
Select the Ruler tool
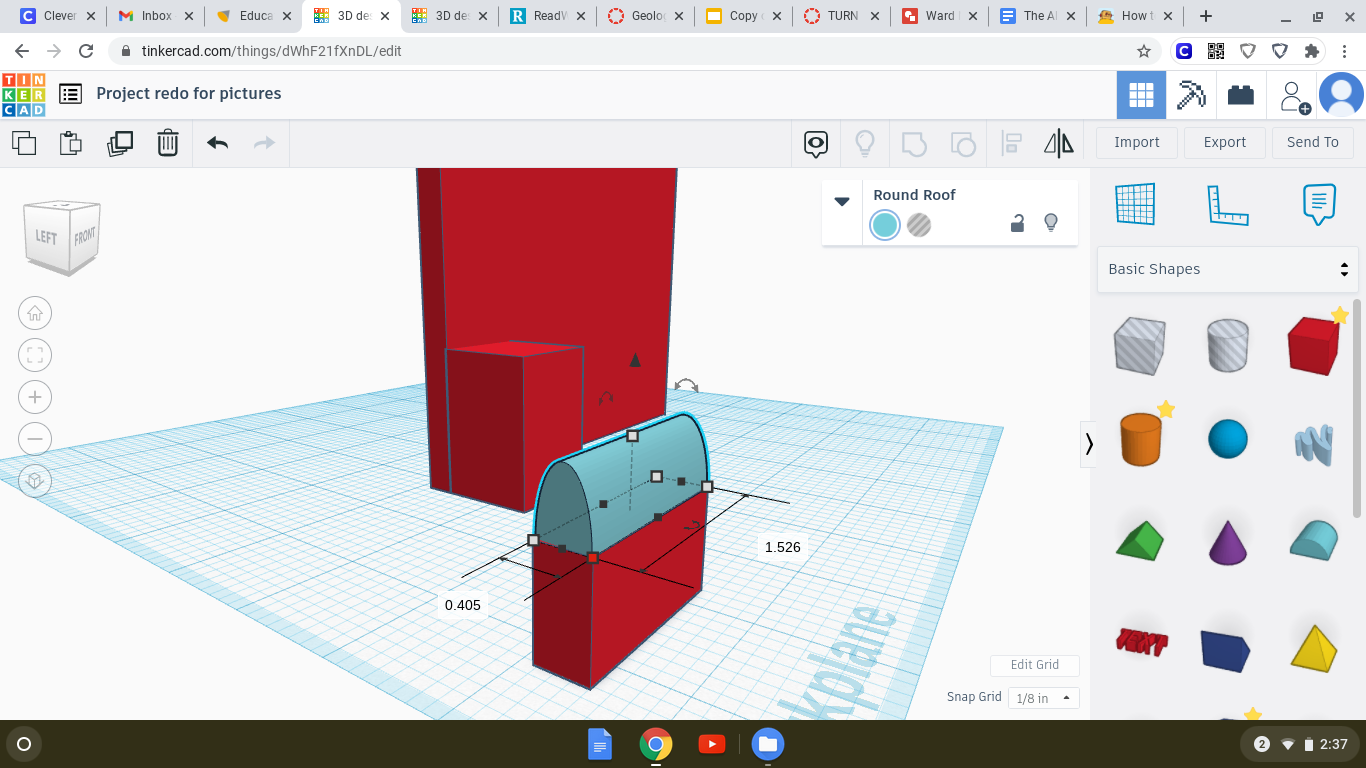click(x=1228, y=205)
